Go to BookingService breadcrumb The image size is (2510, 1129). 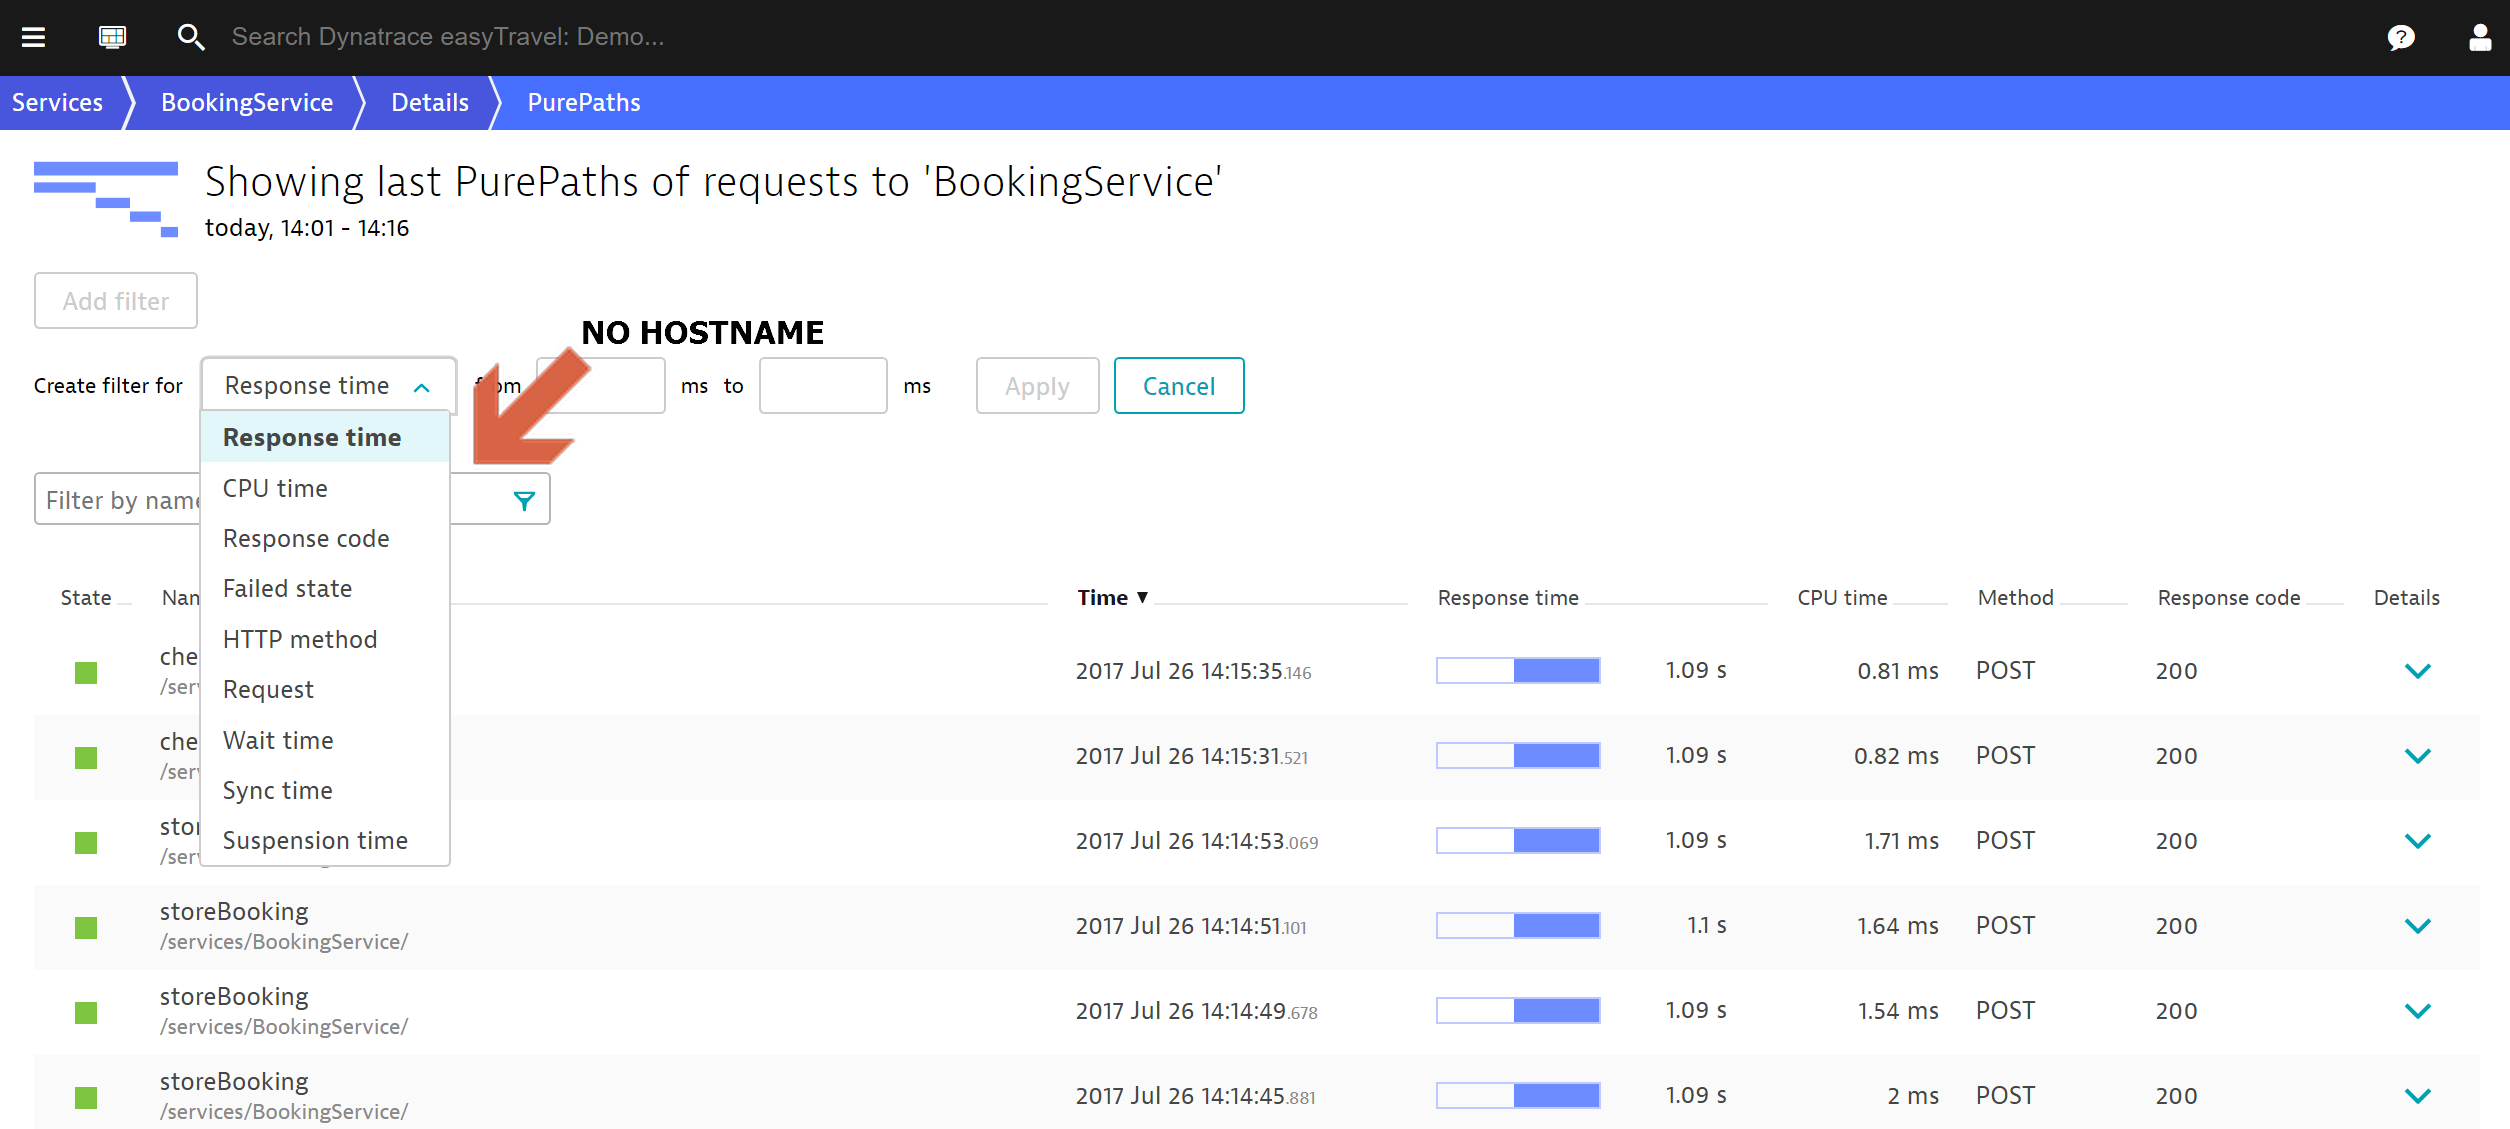pyautogui.click(x=247, y=103)
